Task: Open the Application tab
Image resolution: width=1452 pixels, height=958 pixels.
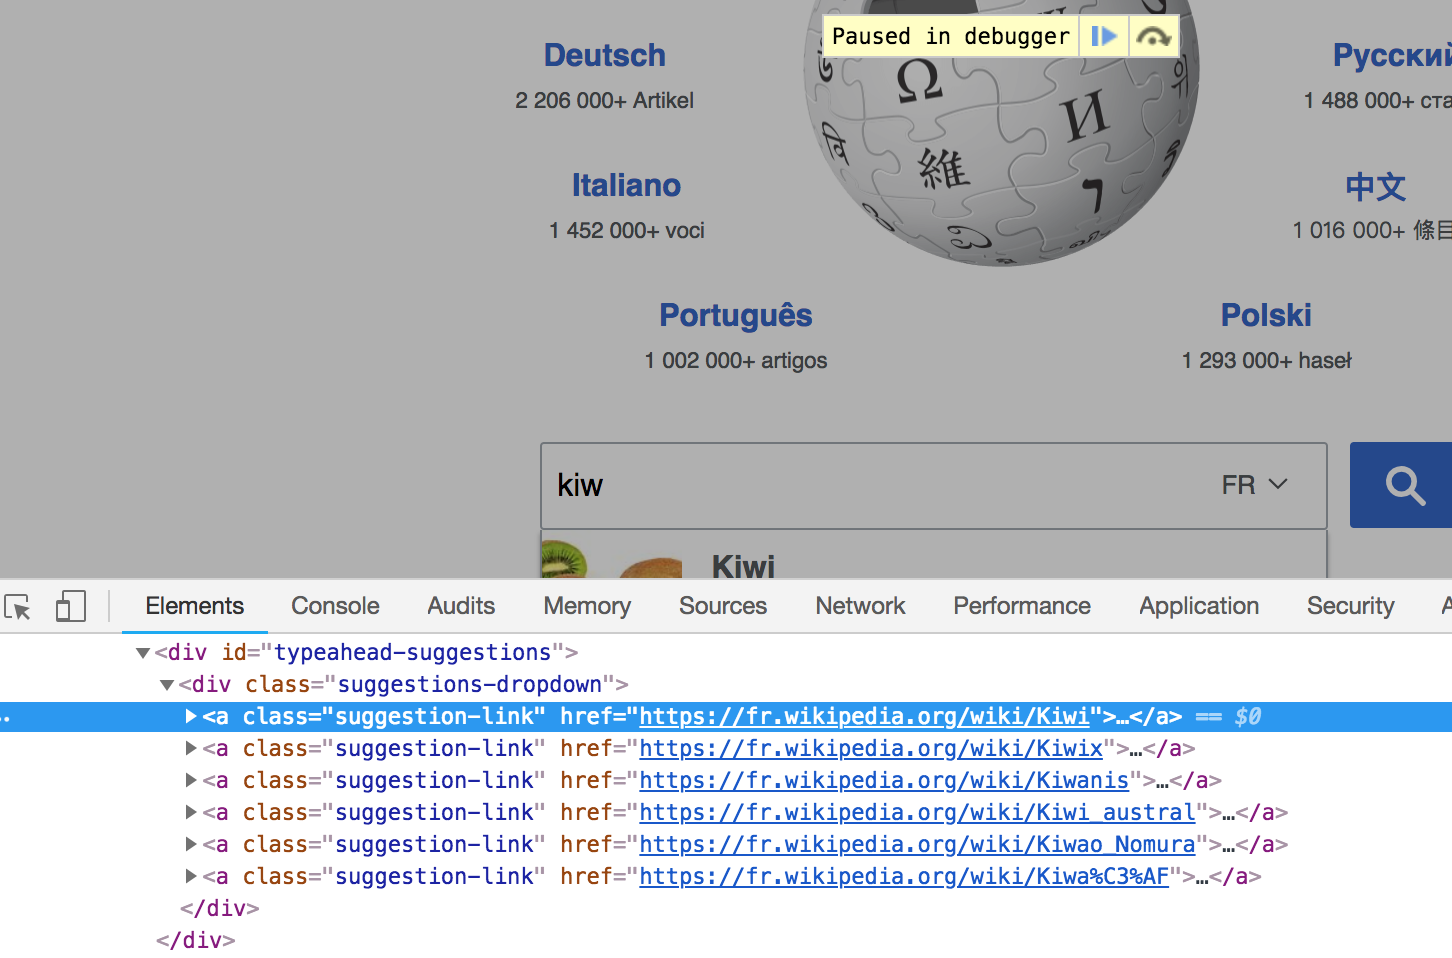Action: click(1199, 606)
